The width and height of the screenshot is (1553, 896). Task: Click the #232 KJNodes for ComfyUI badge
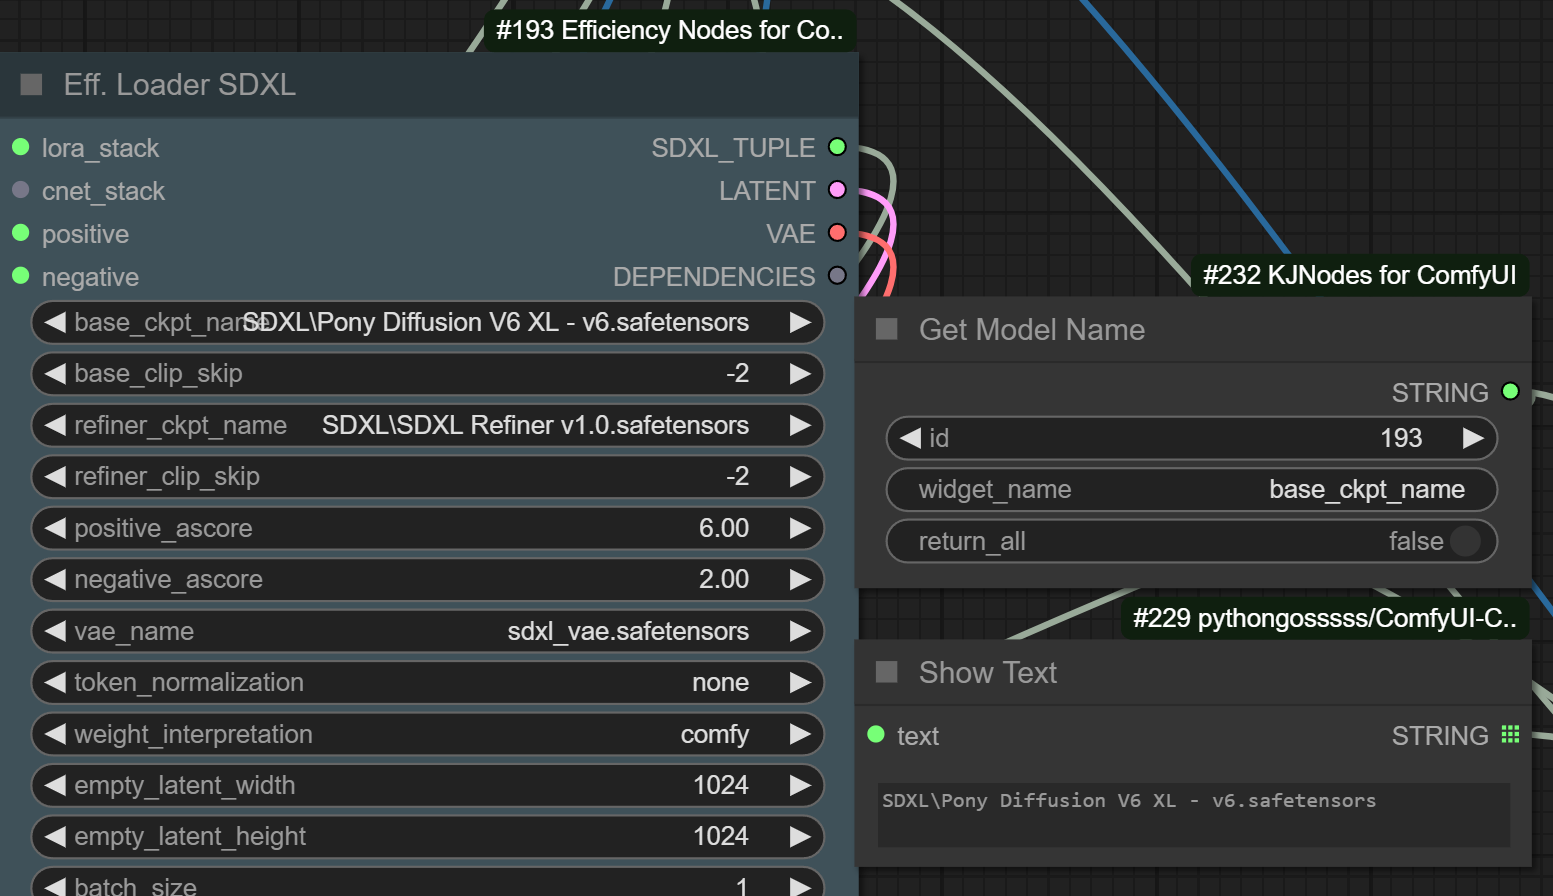point(1359,275)
